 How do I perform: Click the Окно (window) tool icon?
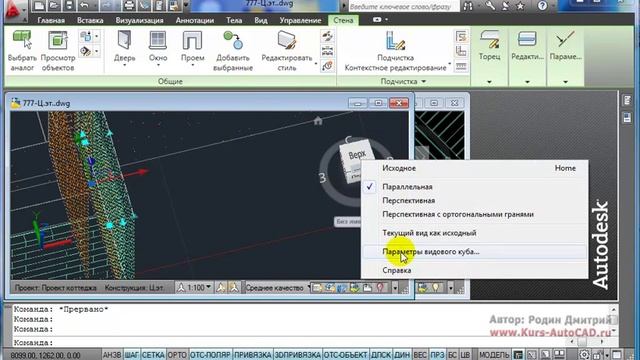[x=158, y=41]
